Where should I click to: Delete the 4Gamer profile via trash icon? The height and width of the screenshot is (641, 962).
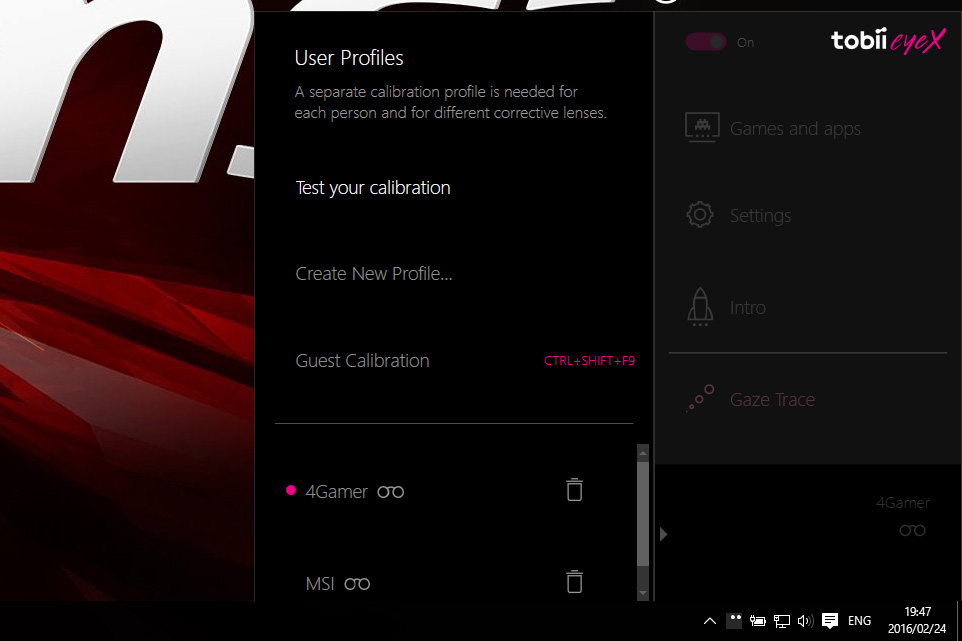(x=574, y=489)
